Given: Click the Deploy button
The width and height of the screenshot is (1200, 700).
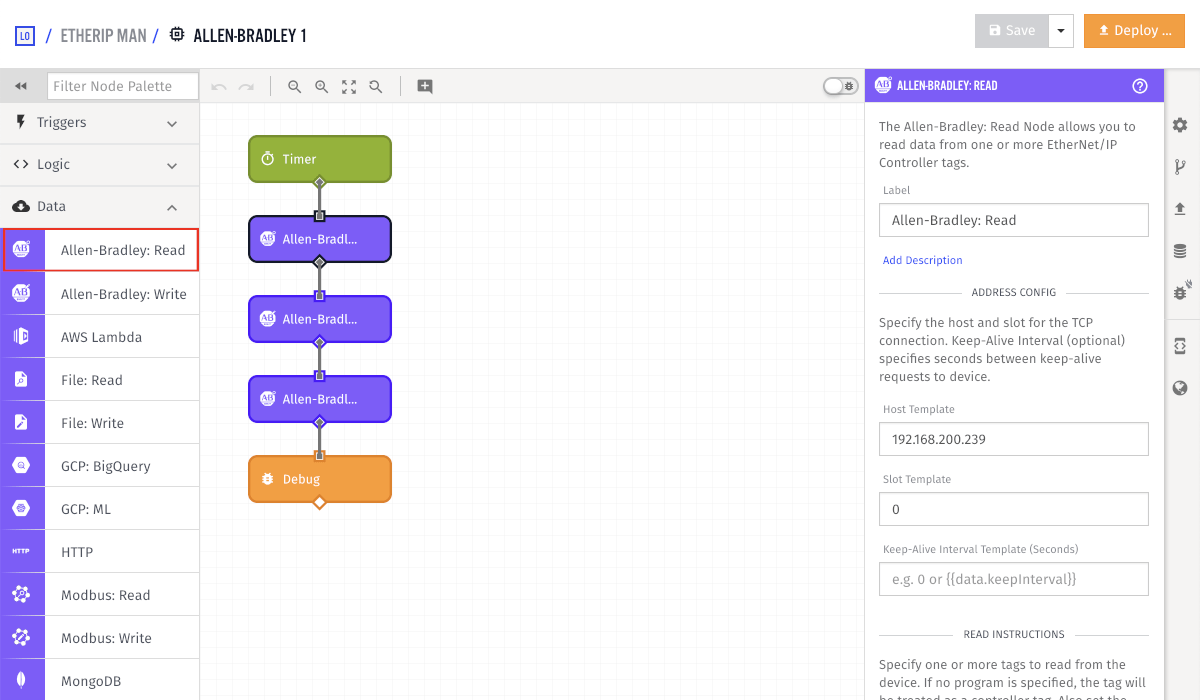Looking at the screenshot, I should (x=1135, y=31).
